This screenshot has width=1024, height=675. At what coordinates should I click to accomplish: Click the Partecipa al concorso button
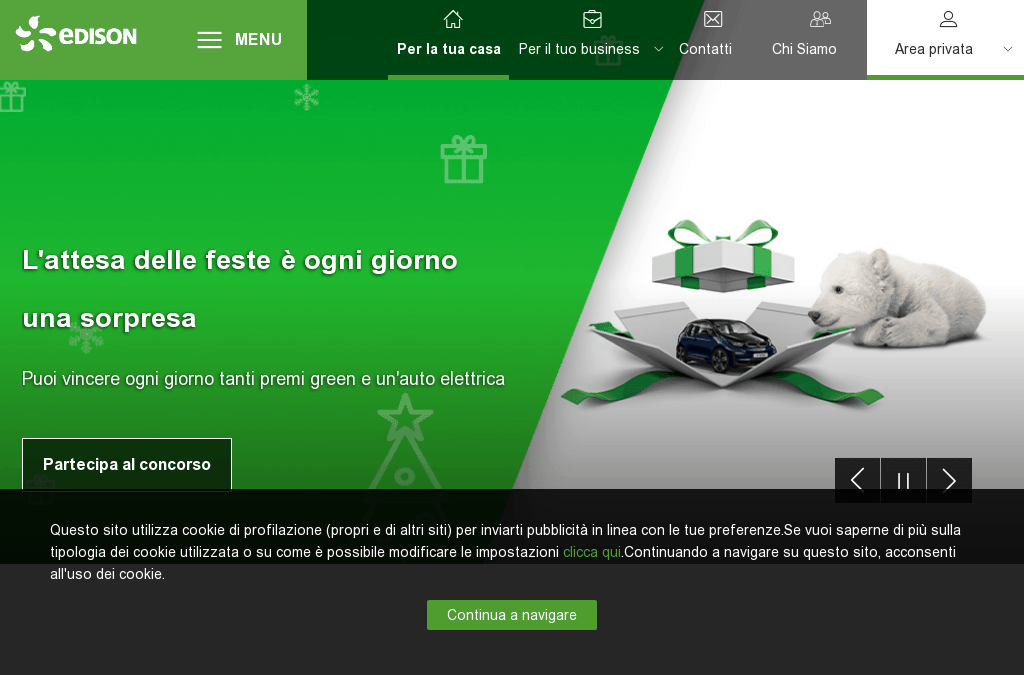127,464
